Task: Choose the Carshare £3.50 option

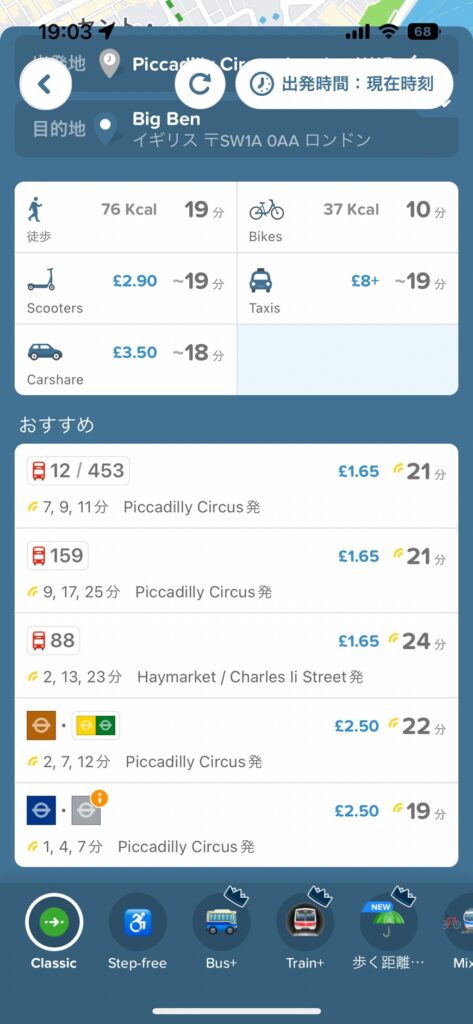Action: click(125, 360)
